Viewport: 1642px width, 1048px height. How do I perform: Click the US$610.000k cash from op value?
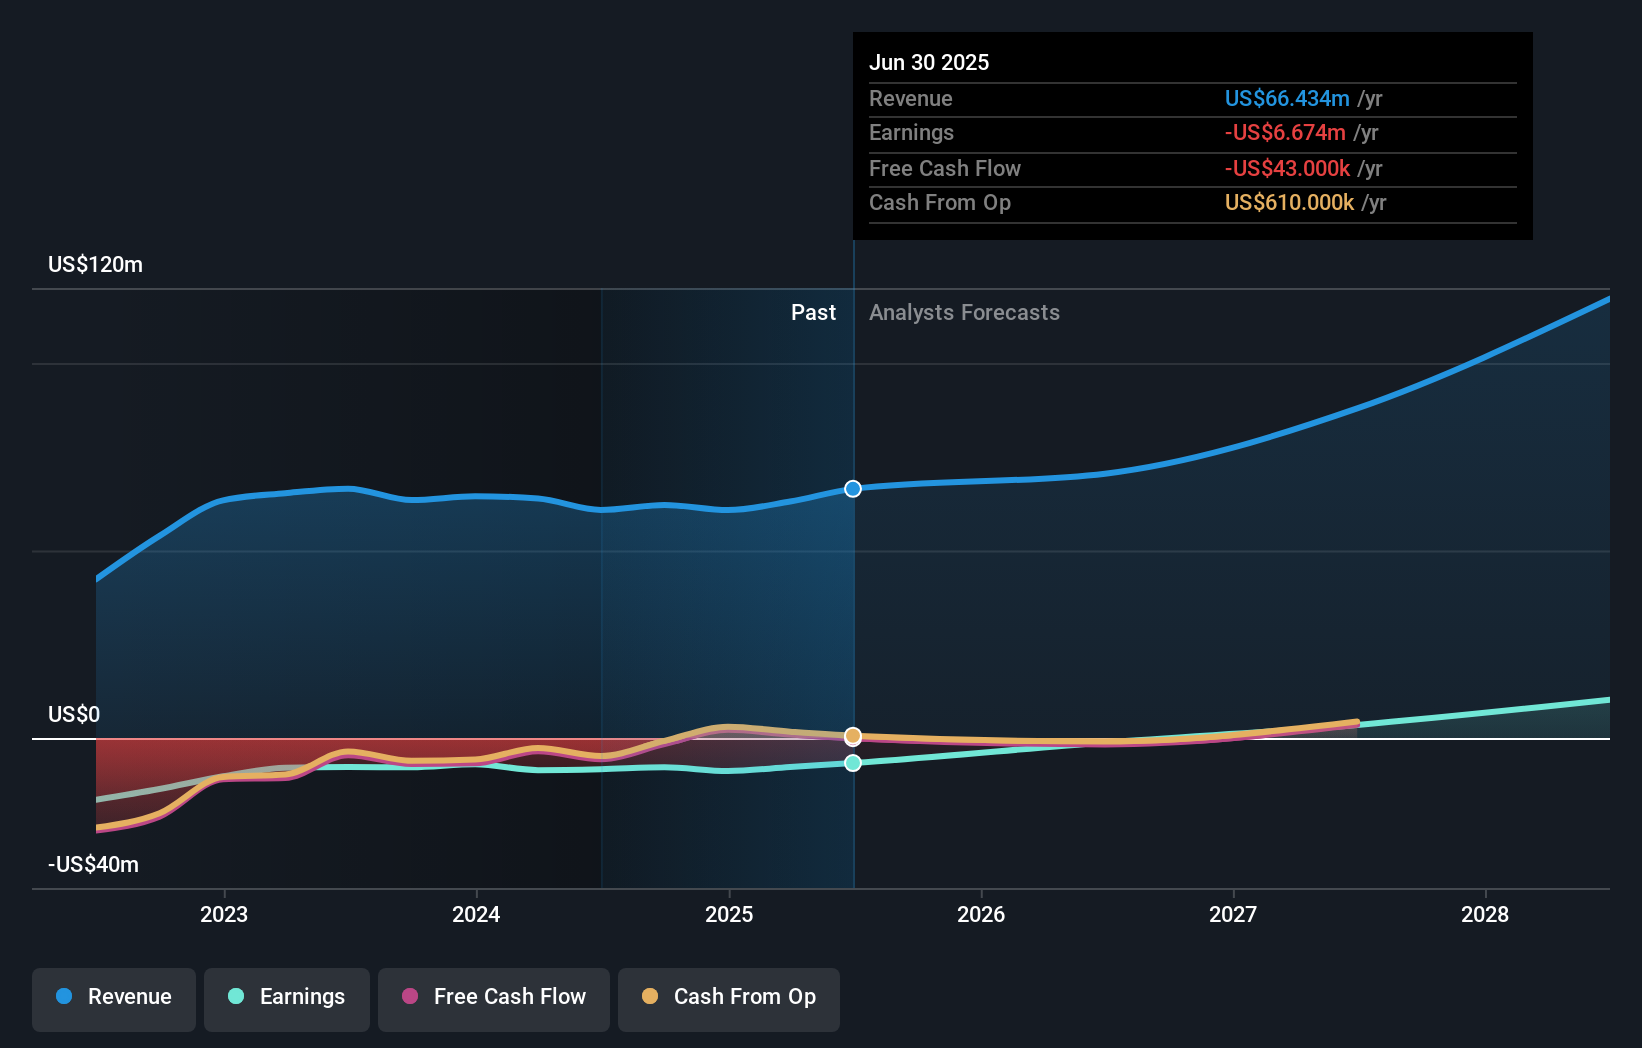click(1290, 202)
